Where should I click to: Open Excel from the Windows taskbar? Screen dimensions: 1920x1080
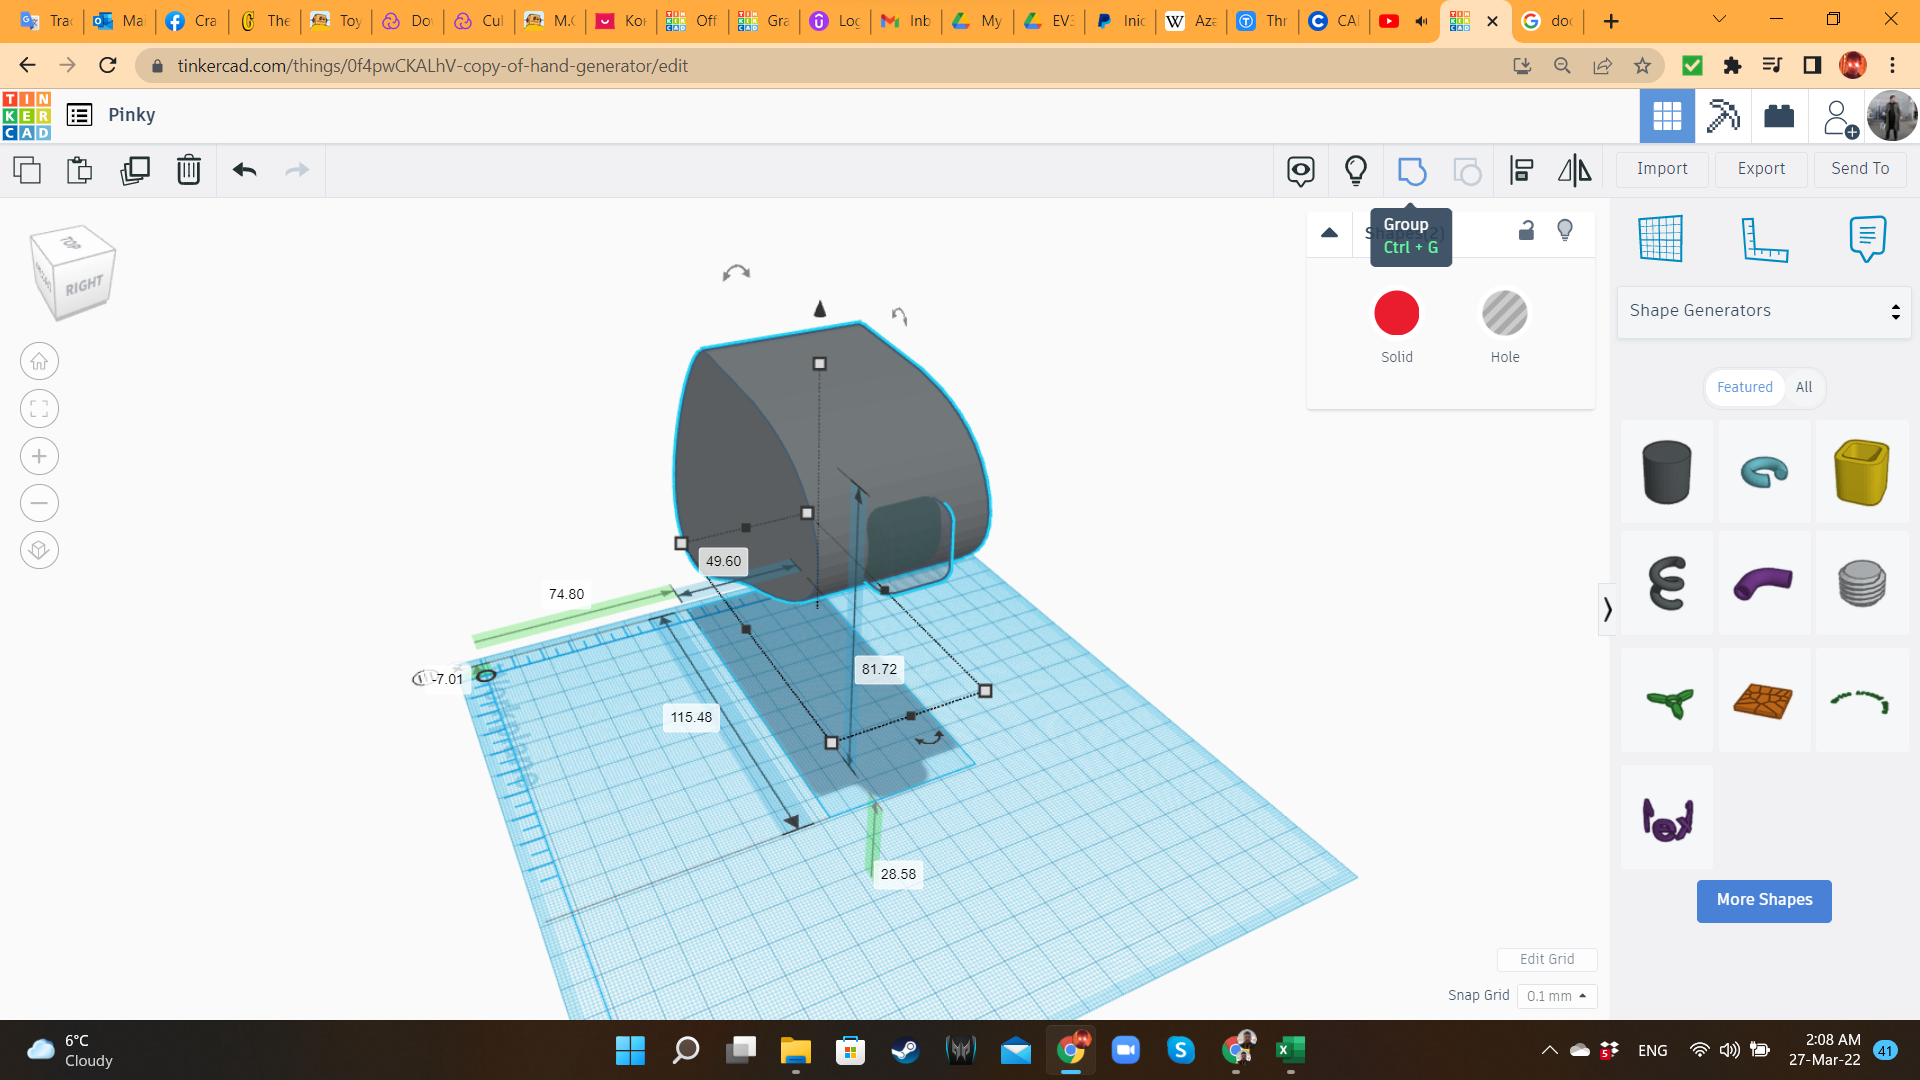coord(1289,1050)
